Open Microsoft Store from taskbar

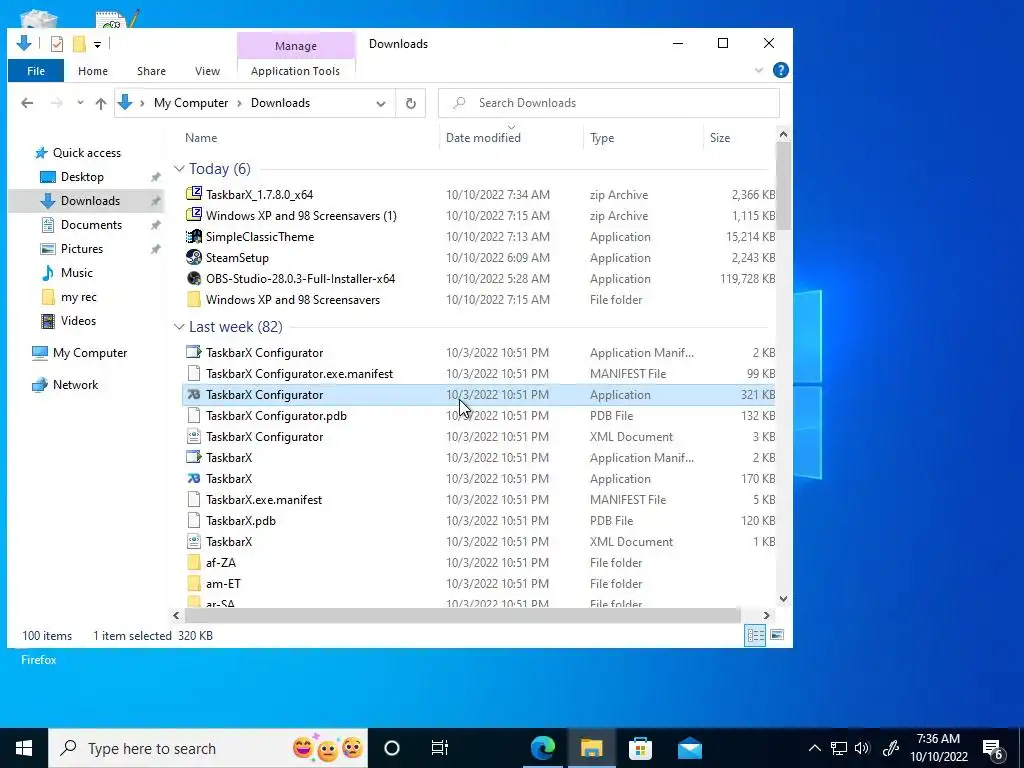tap(640, 748)
